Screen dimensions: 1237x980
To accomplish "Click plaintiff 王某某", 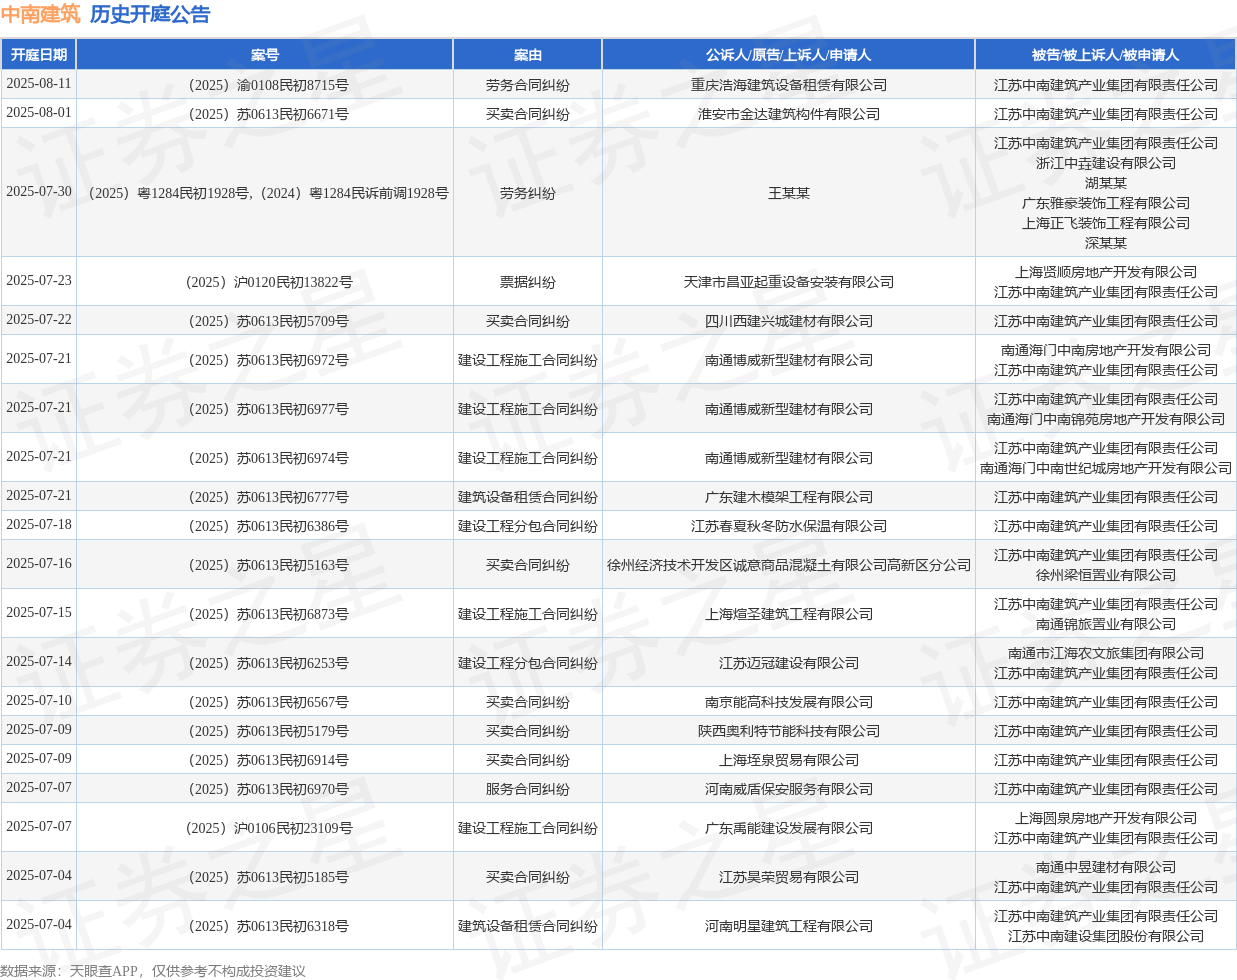I will pos(789,193).
